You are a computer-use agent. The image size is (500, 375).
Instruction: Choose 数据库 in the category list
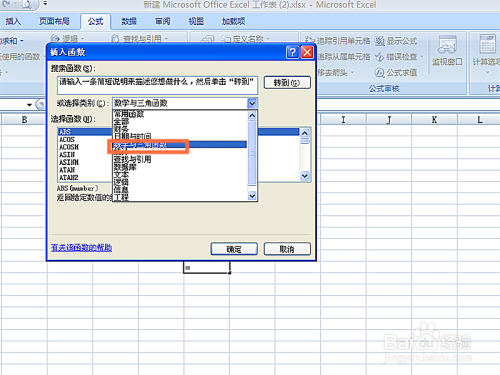coord(180,167)
